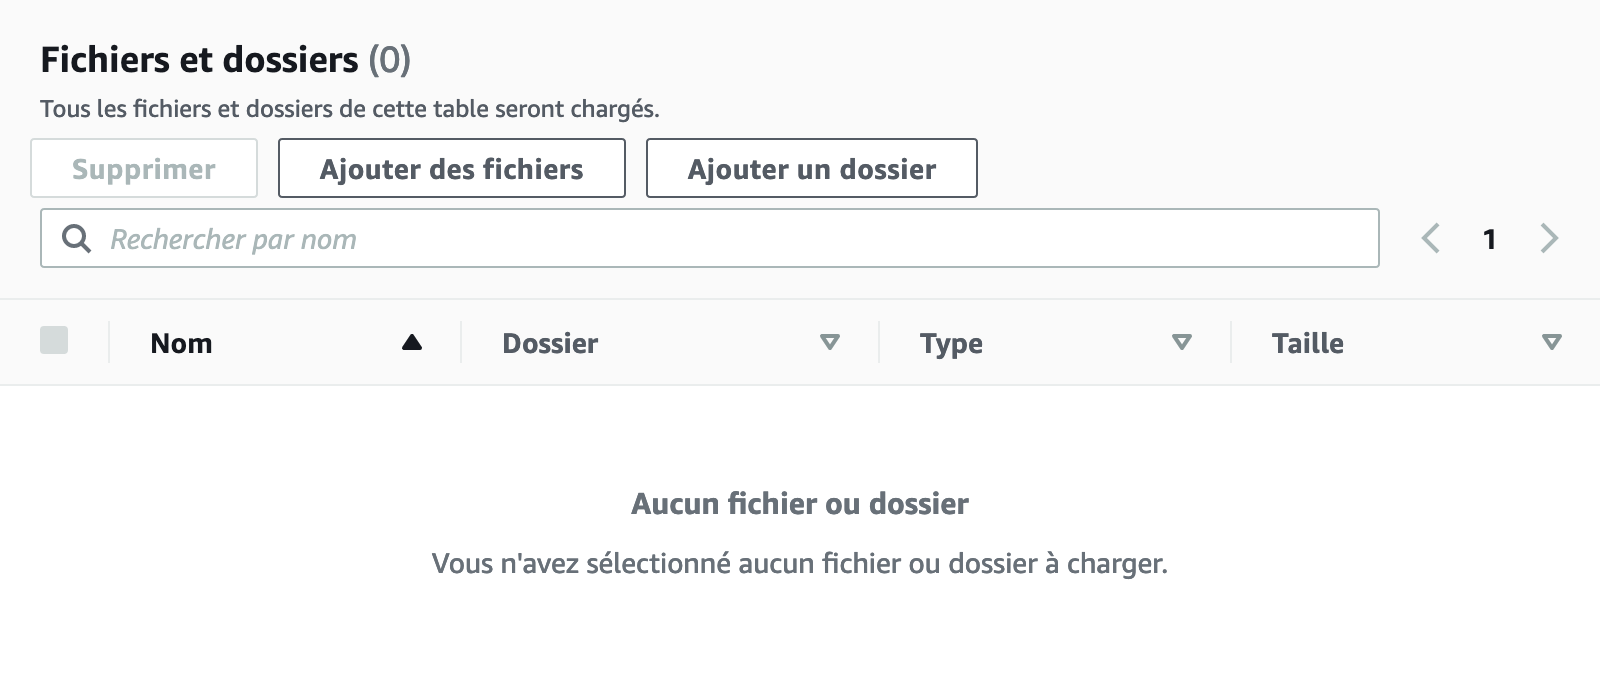The height and width of the screenshot is (674, 1600).
Task: Toggle the select-all checkbox in table header
Action: [x=54, y=340]
